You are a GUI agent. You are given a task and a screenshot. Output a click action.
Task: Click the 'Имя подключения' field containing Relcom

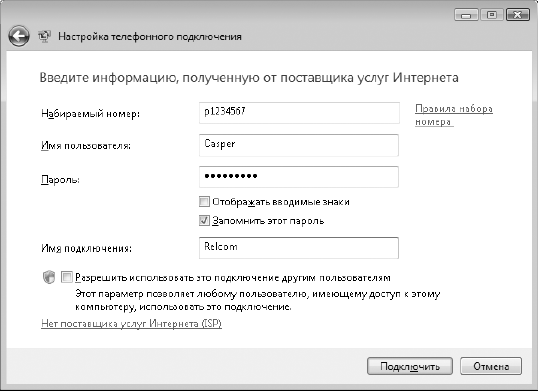(299, 248)
